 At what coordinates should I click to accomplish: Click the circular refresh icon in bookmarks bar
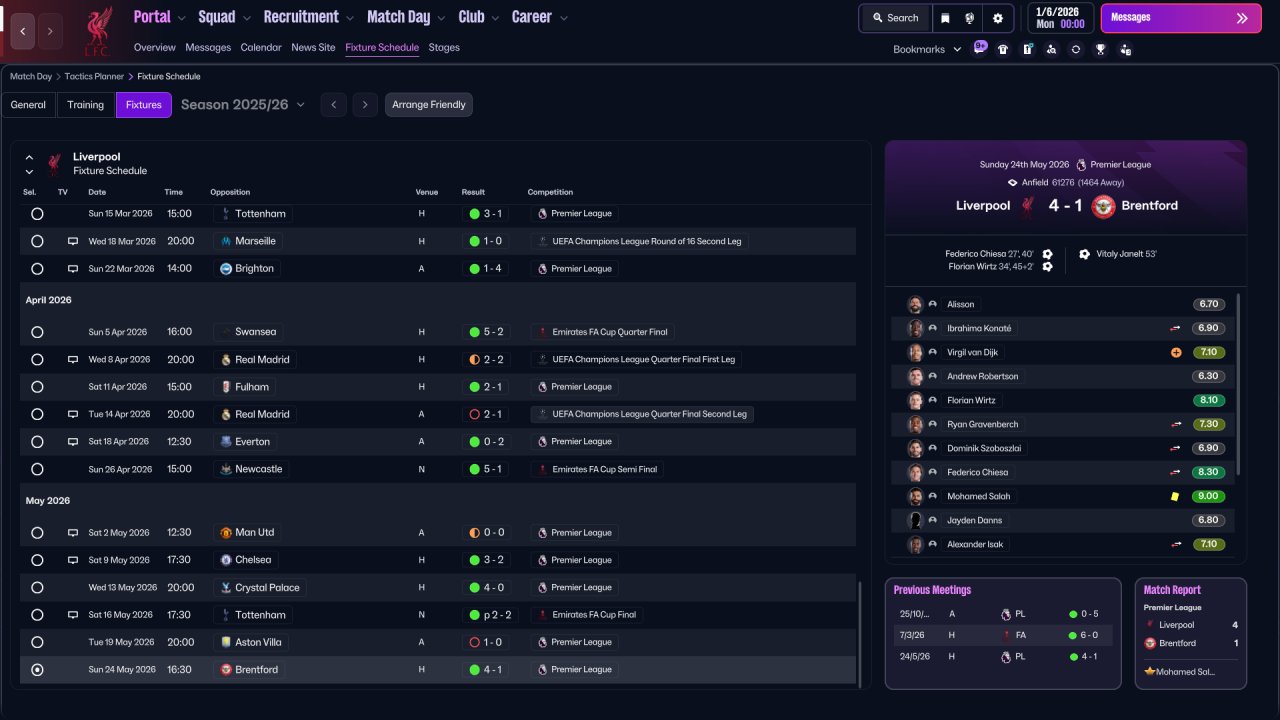point(1076,49)
